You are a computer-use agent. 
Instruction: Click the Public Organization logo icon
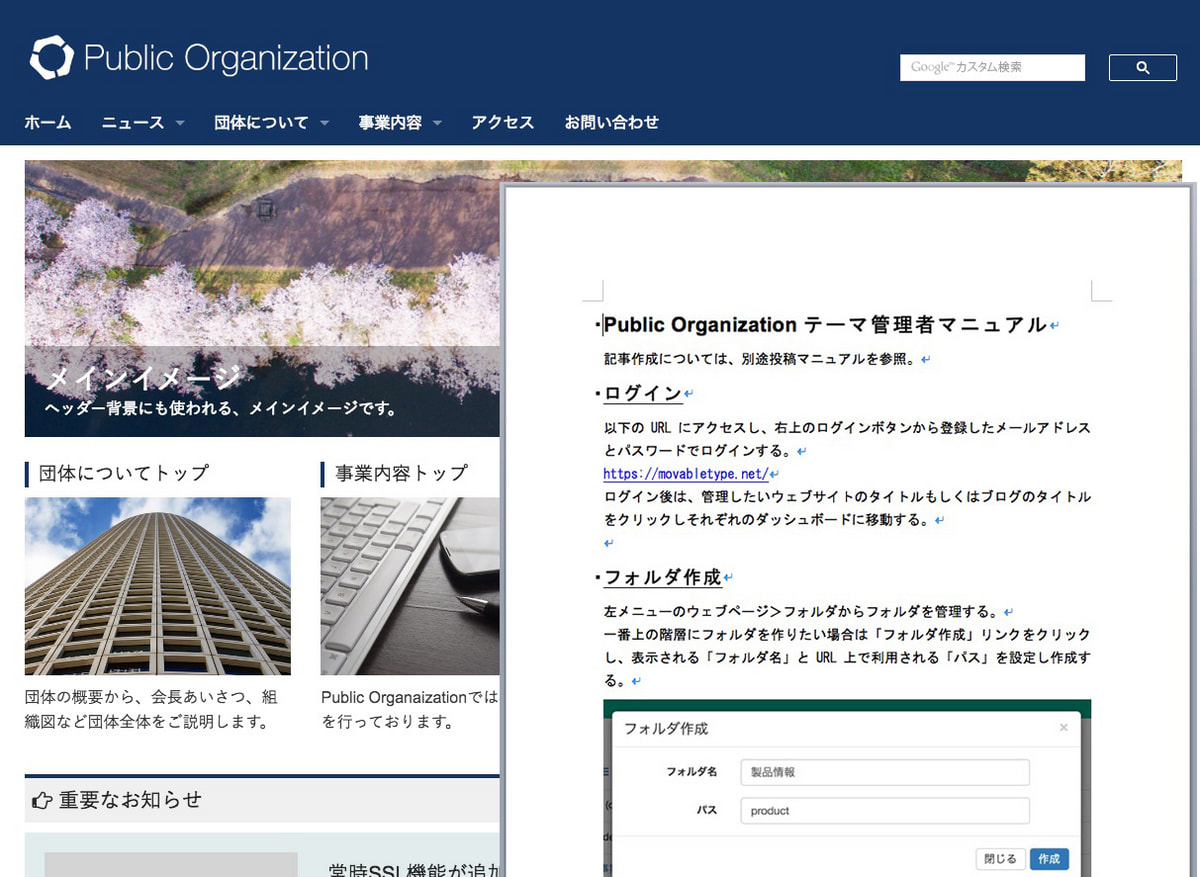pyautogui.click(x=51, y=58)
